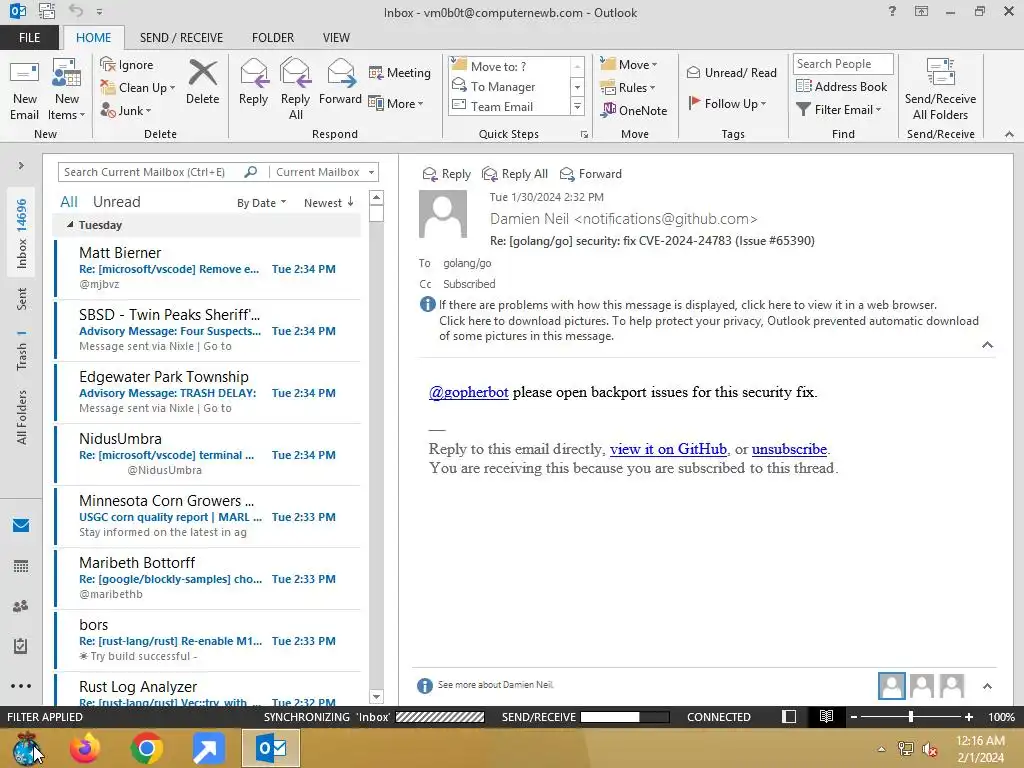
Task: Click Reply in the ribbon
Action: [253, 82]
